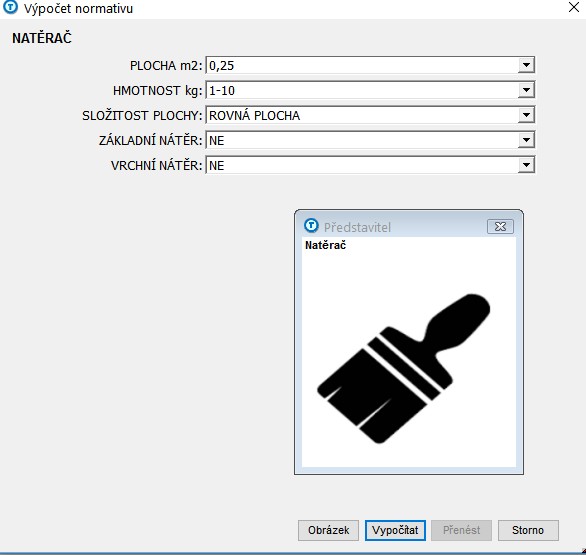Click the app logo in the Výpočet normativu title bar
The height and width of the screenshot is (555, 586).
10,7
